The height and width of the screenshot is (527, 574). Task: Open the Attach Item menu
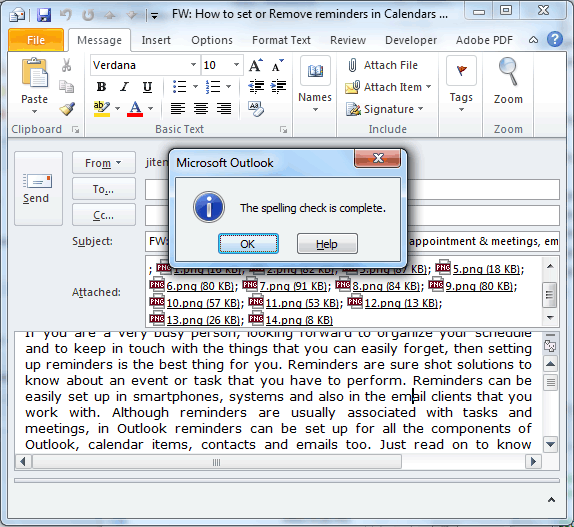(x=388, y=87)
